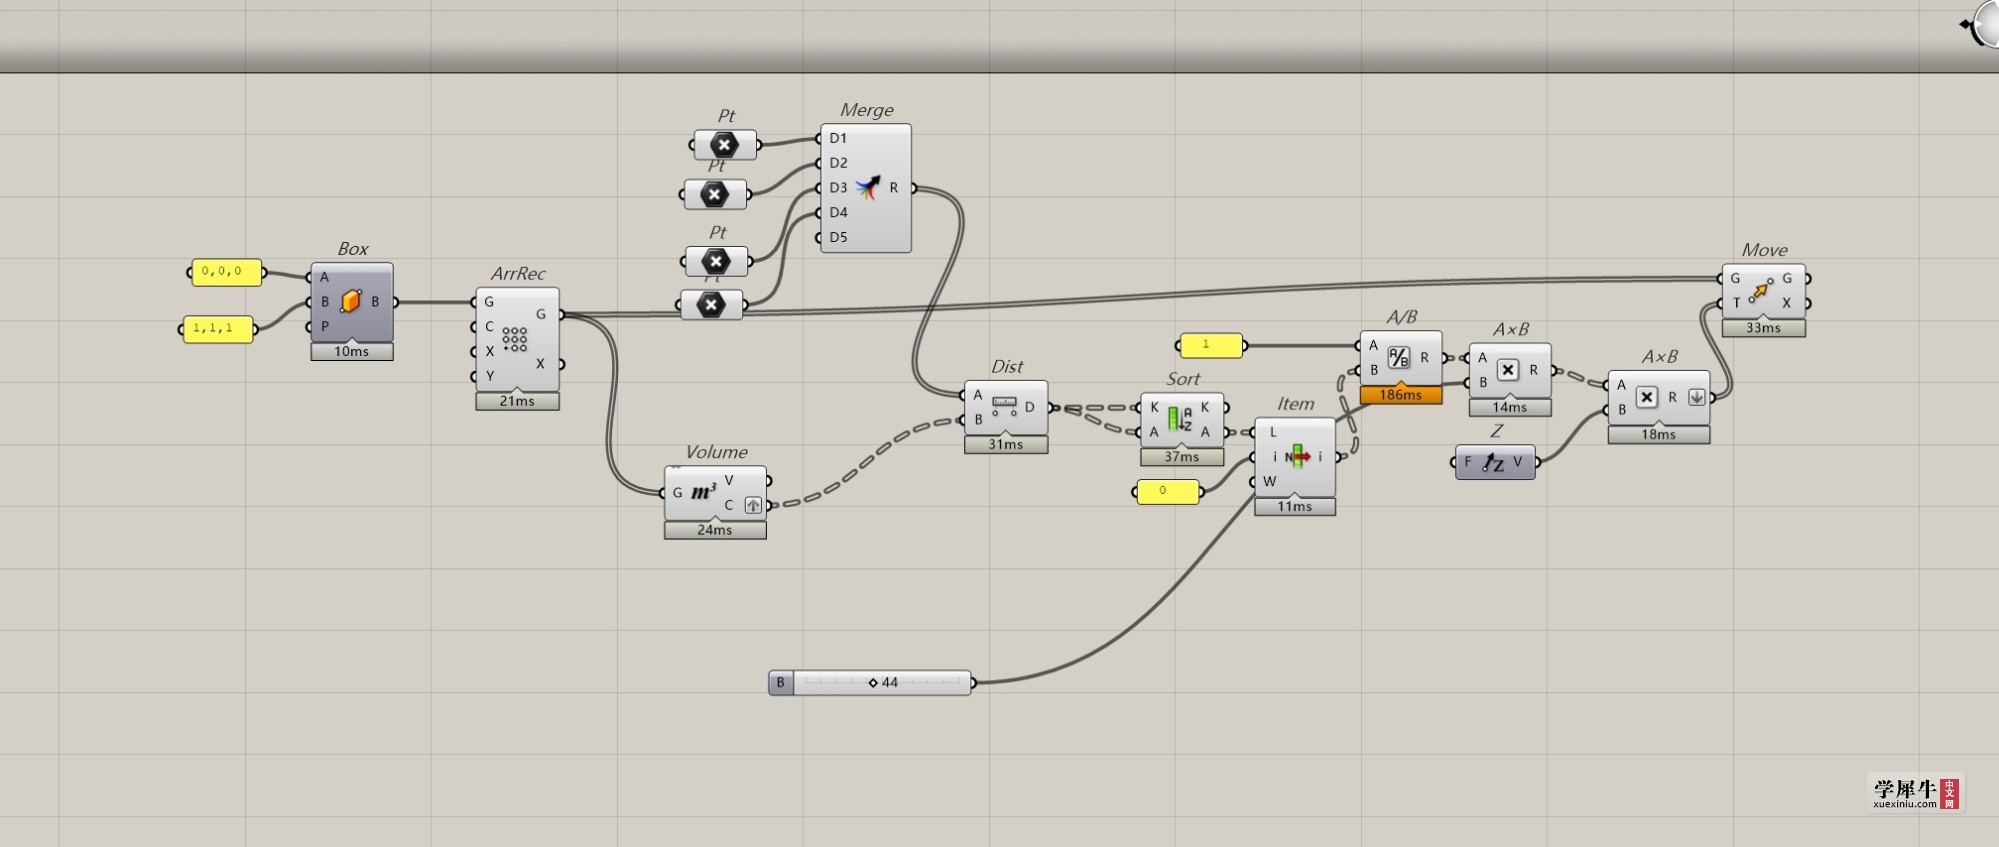Click the X transform output on Move
Screen dimensions: 1999x847
1788,303
